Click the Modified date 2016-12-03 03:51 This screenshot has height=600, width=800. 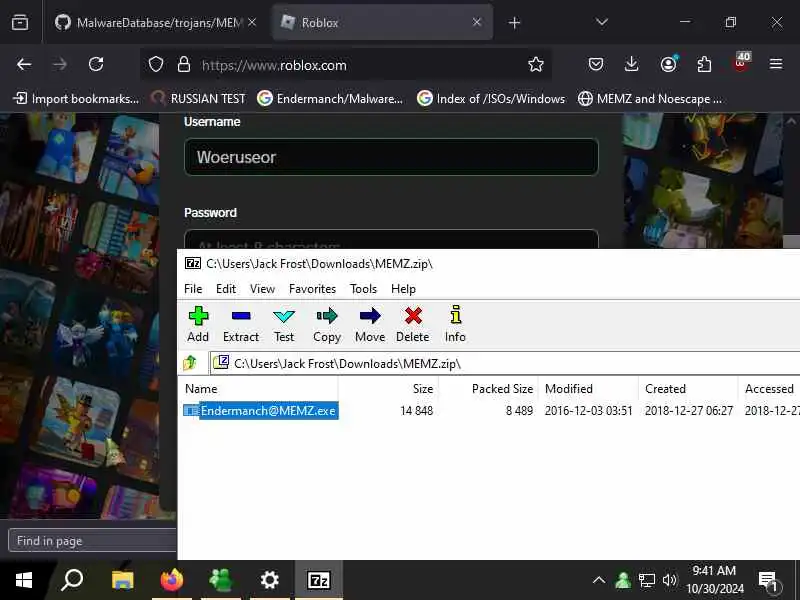588,411
